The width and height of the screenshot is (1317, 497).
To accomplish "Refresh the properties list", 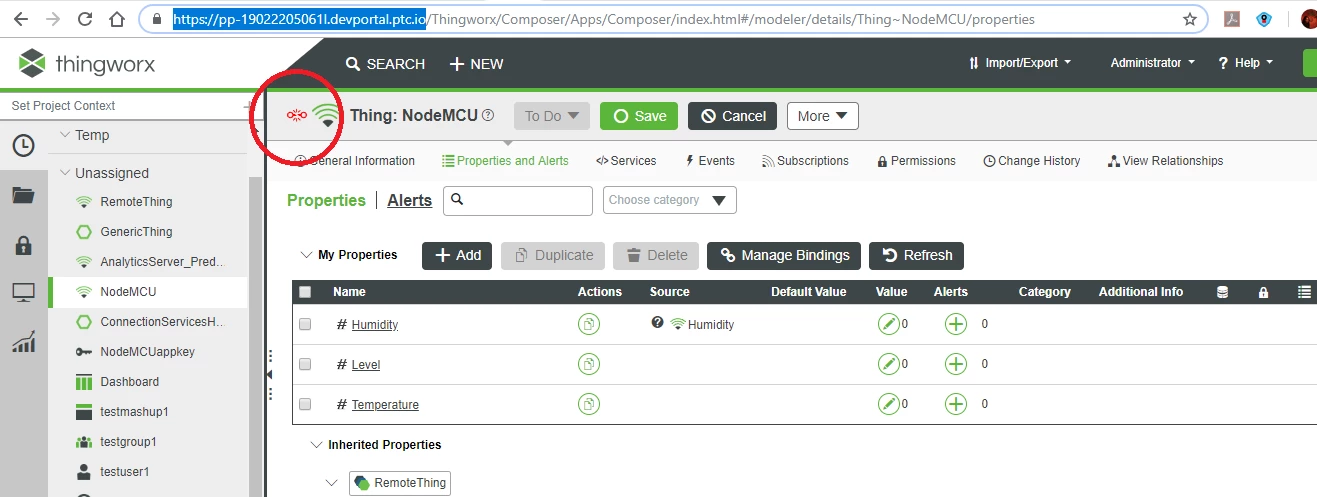I will (917, 255).
